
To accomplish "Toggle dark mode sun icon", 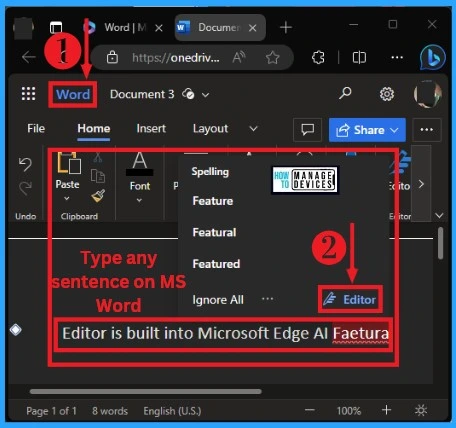I will [421, 410].
